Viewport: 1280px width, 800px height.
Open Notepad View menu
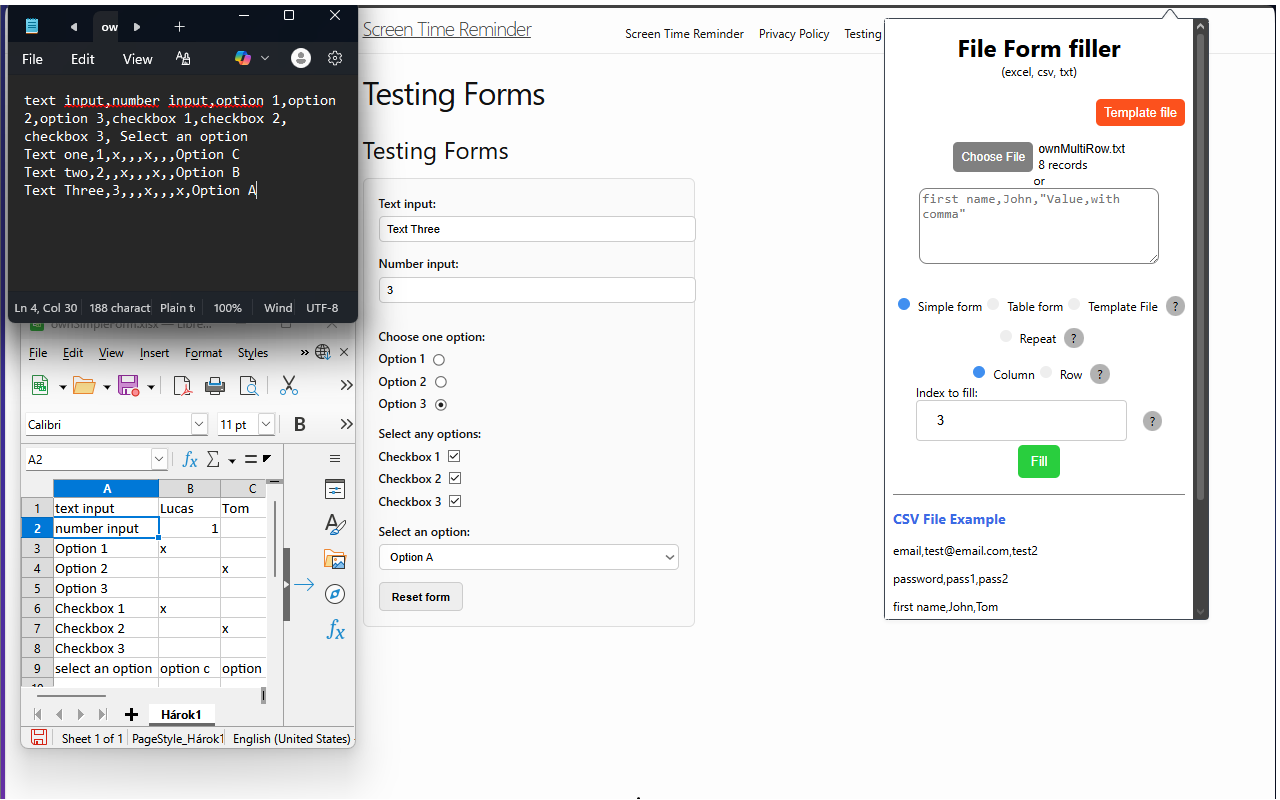coord(138,59)
